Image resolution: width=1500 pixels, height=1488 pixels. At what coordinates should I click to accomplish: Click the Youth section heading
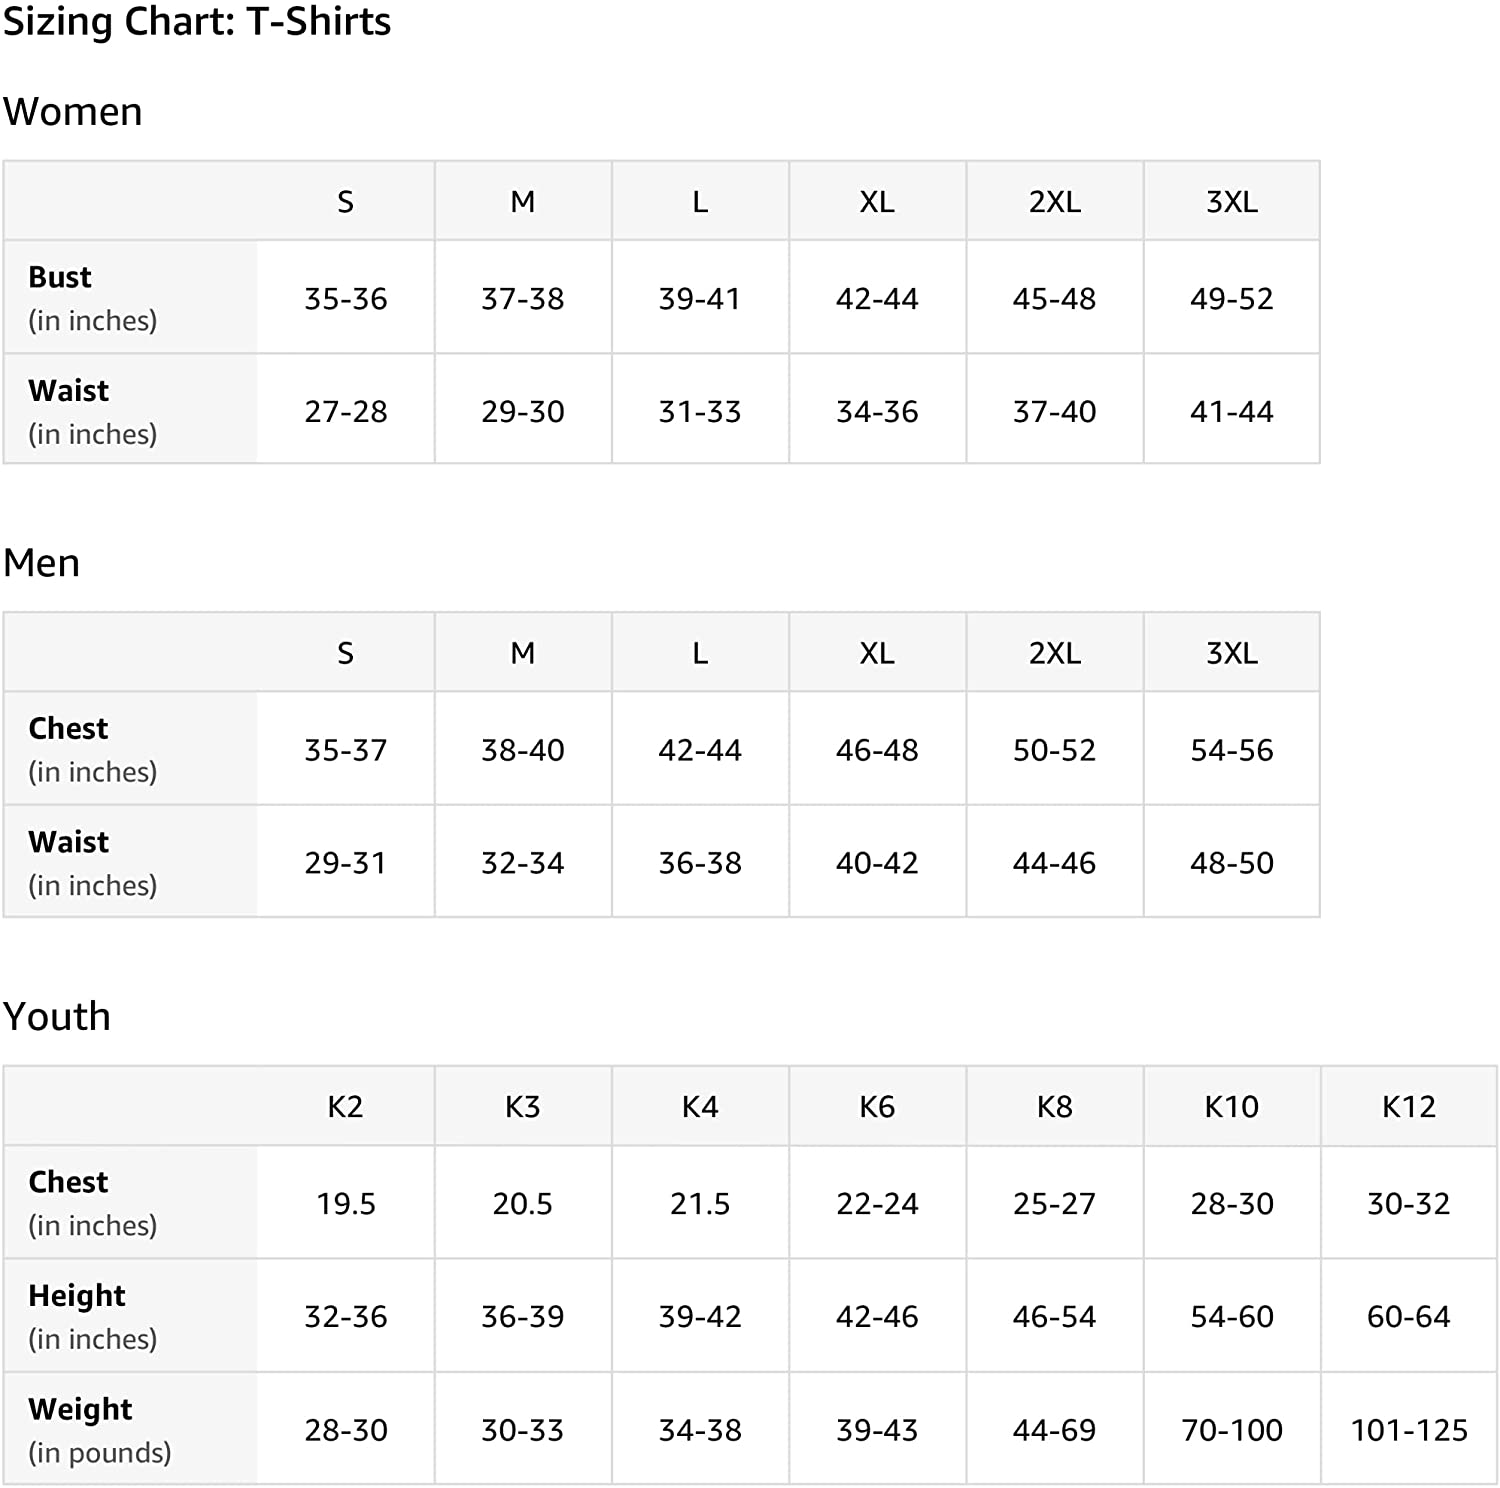pos(57,1016)
